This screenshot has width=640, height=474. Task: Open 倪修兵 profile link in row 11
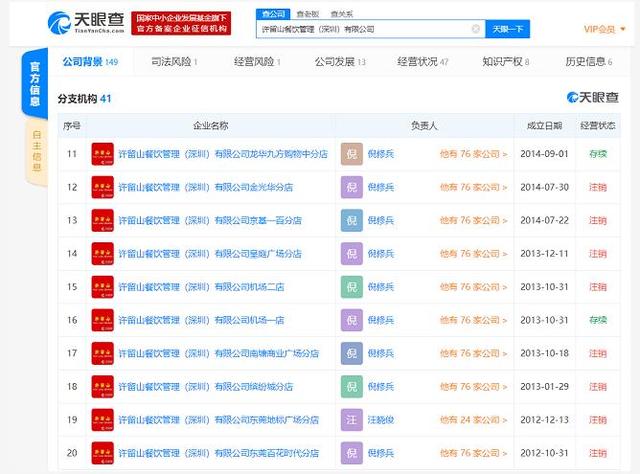pyautogui.click(x=380, y=154)
